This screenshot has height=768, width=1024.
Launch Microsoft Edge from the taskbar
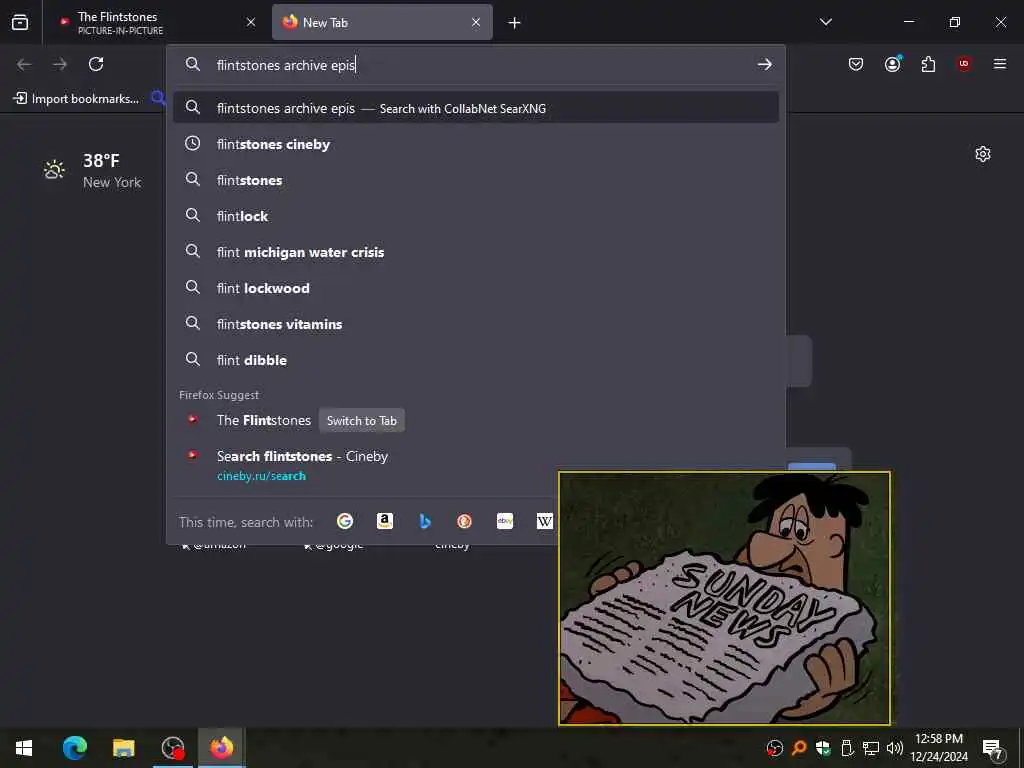pos(74,748)
